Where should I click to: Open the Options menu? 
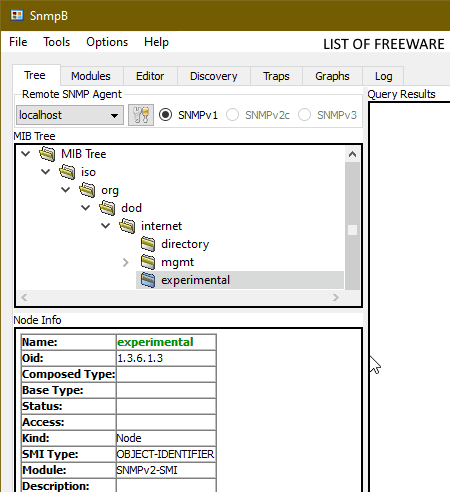point(107,42)
